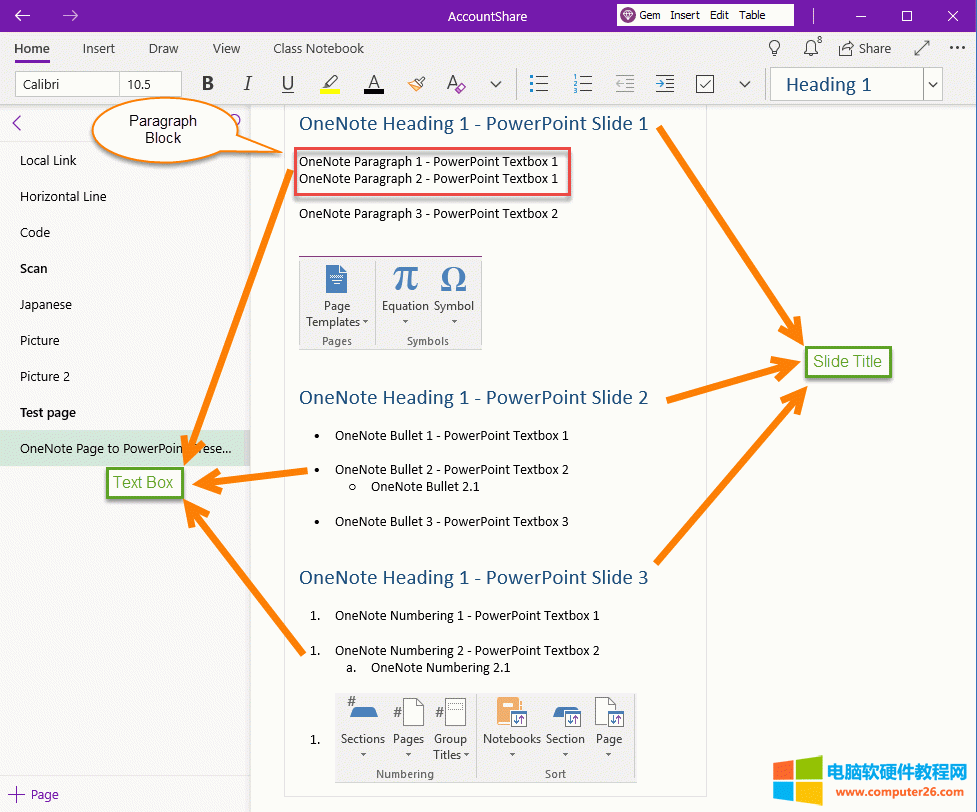Click the lightbulb Tell Me icon
977x812 pixels.
point(775,48)
